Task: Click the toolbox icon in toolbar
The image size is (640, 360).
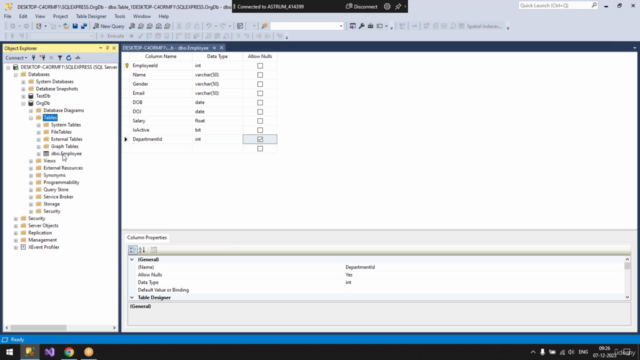Action: click(x=371, y=26)
